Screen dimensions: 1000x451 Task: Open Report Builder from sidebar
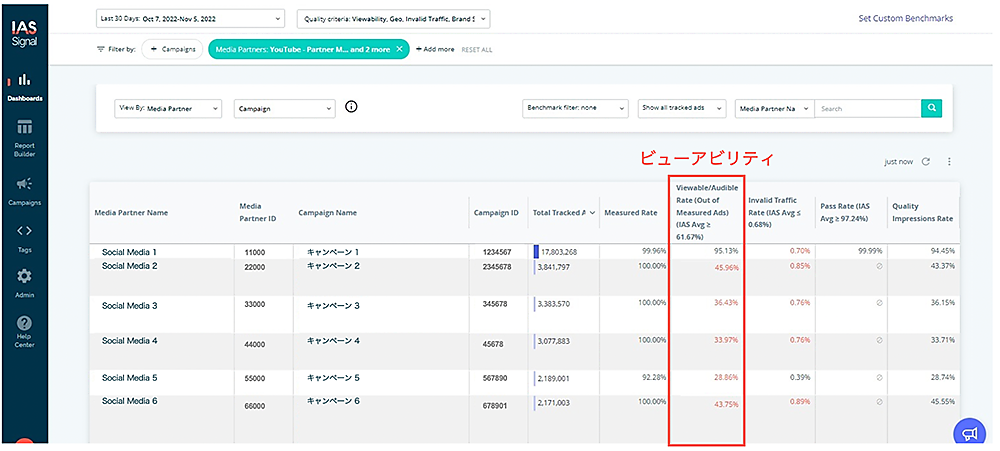(x=24, y=136)
